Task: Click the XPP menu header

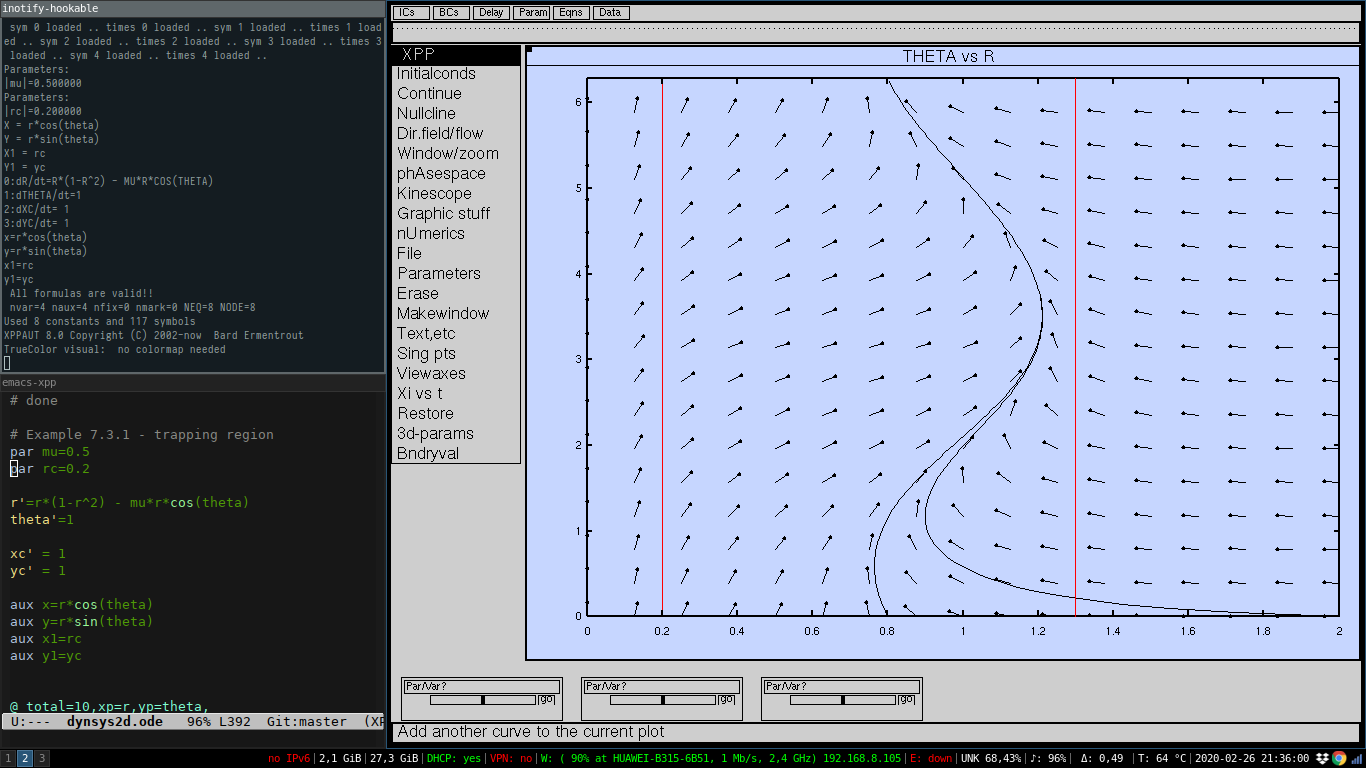Action: (x=456, y=55)
